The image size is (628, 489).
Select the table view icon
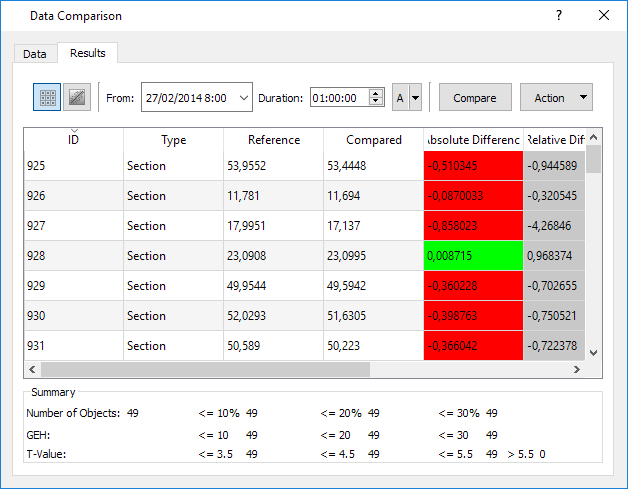click(47, 97)
